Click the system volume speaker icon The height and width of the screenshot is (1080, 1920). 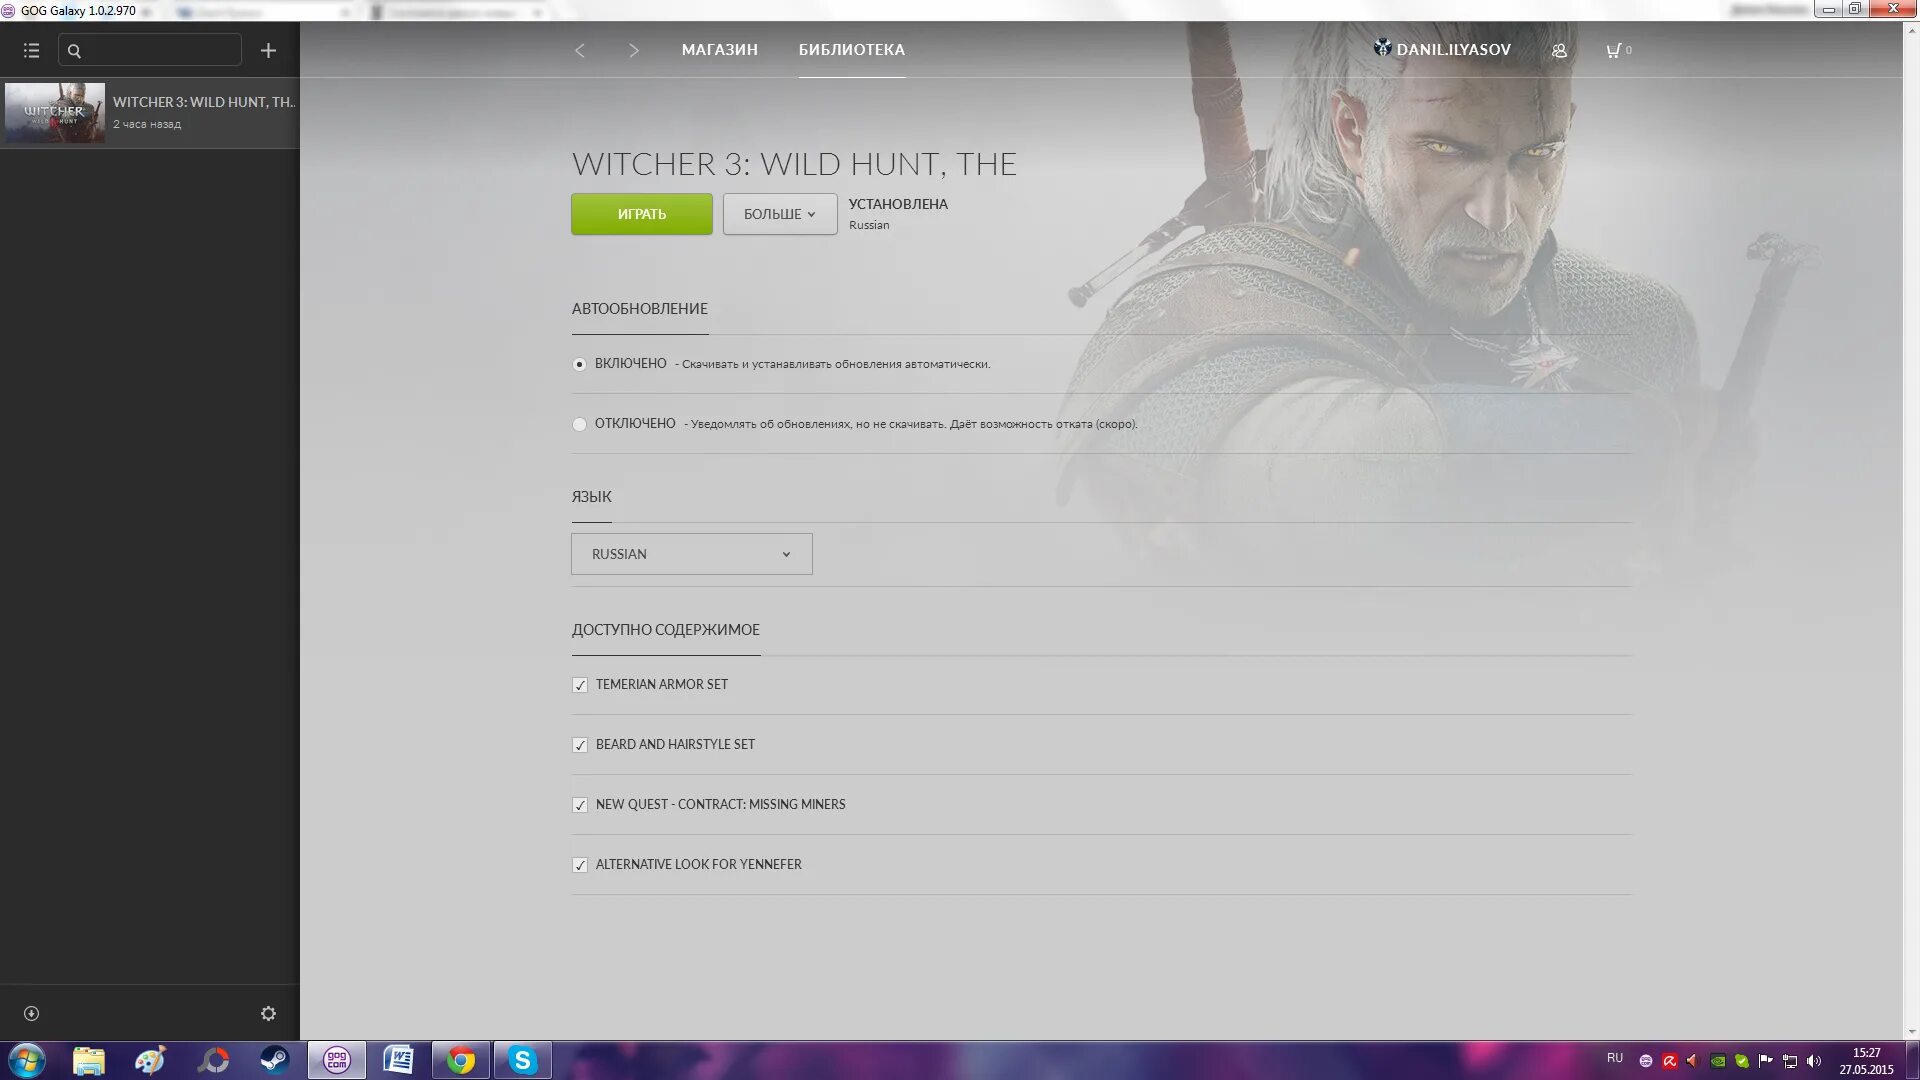(1814, 1061)
